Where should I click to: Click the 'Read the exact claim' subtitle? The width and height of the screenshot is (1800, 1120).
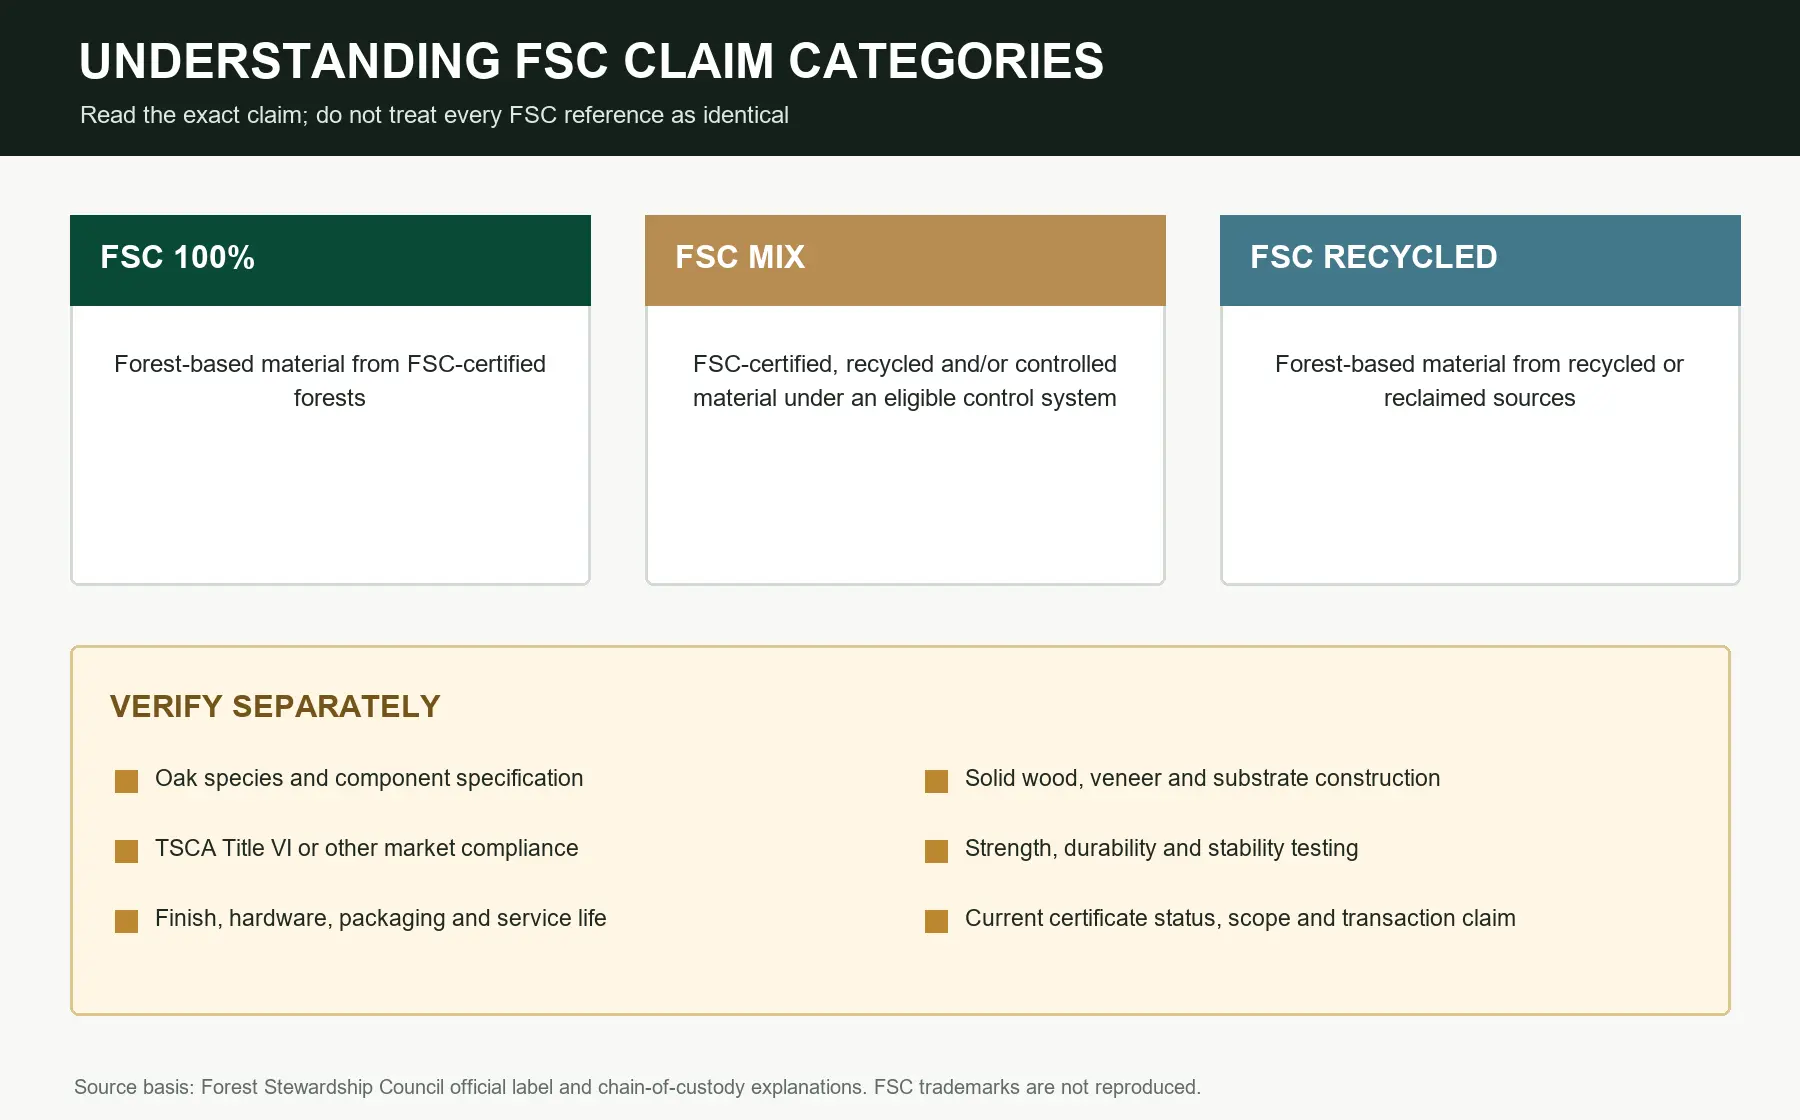434,115
